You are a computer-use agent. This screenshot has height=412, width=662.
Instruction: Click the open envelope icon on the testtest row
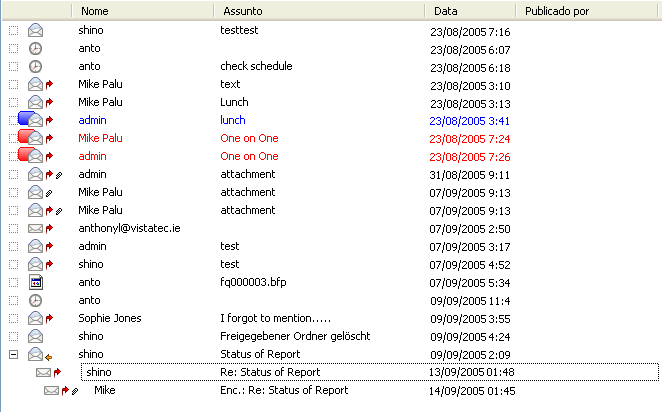36,30
